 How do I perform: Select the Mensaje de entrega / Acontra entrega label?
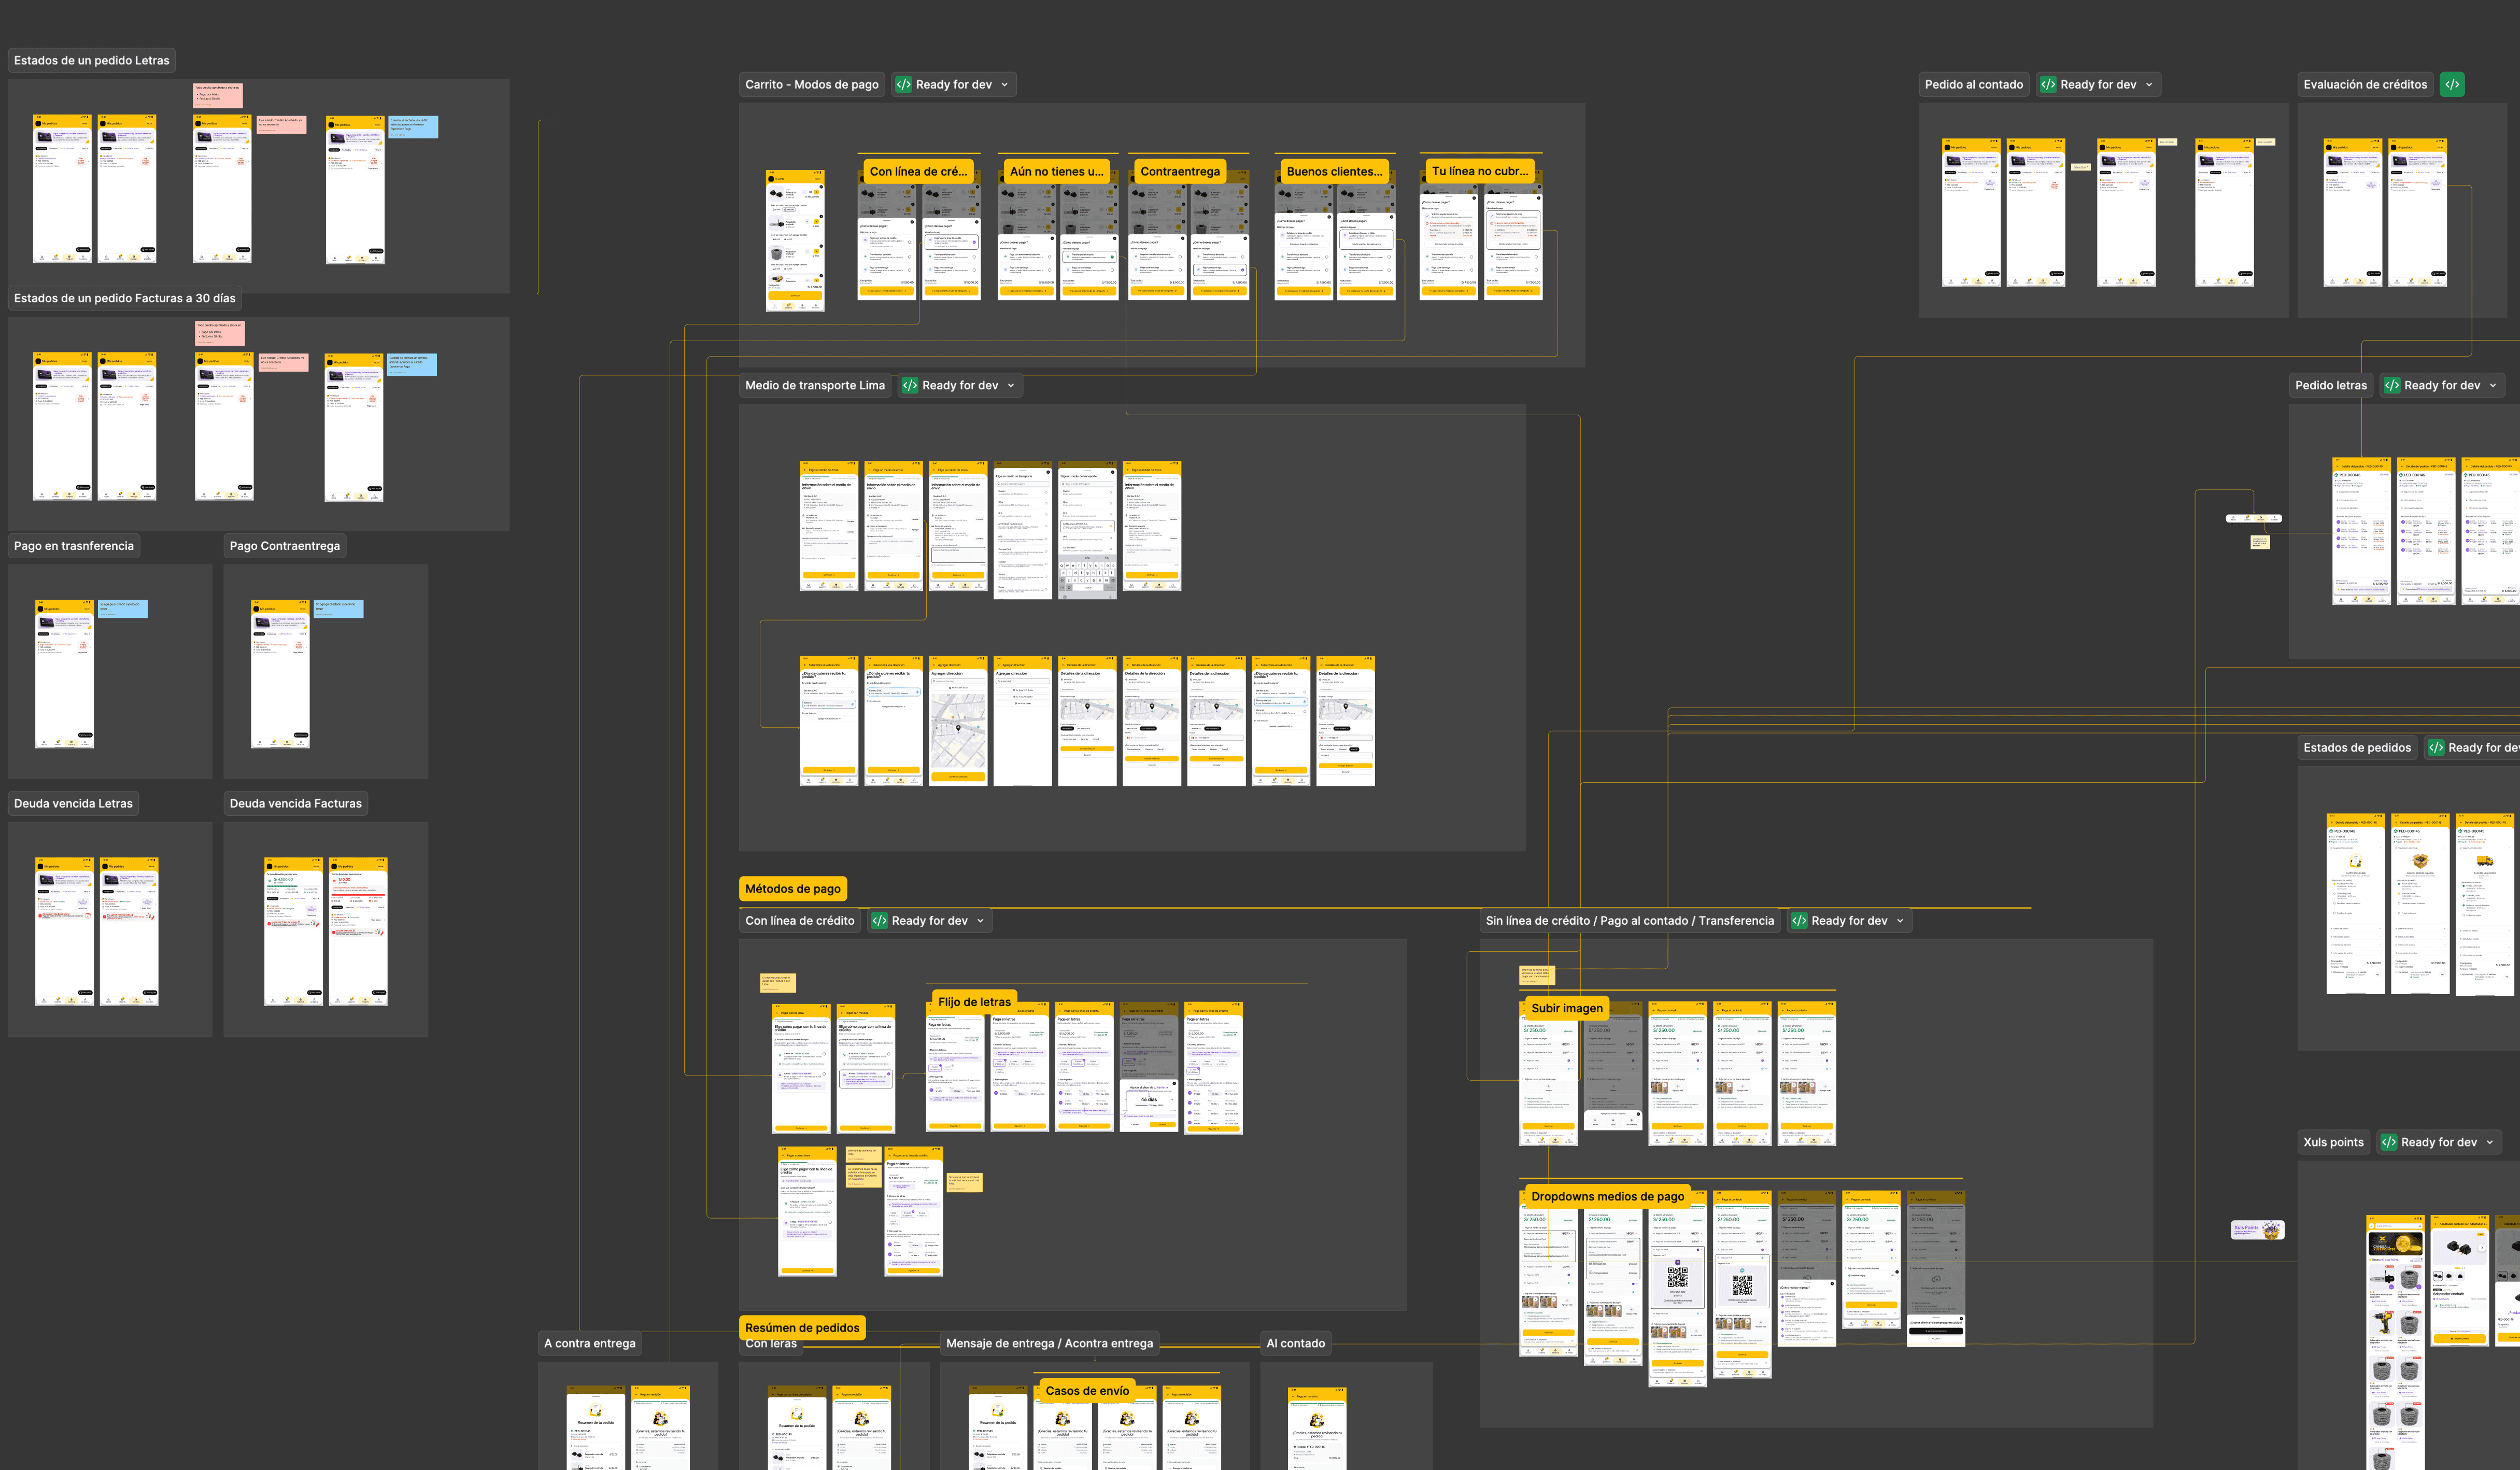point(1049,1344)
